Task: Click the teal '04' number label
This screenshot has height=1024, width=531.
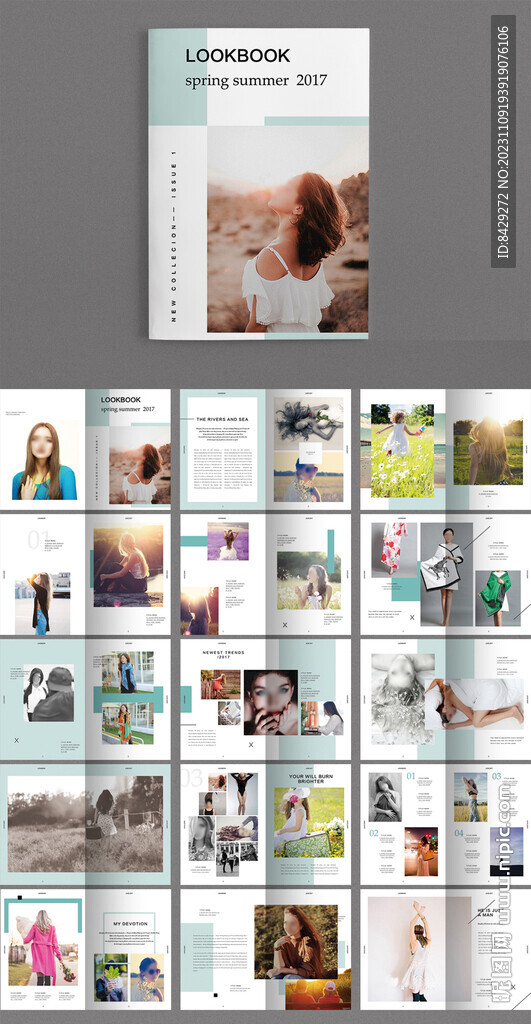Action: pos(459,833)
